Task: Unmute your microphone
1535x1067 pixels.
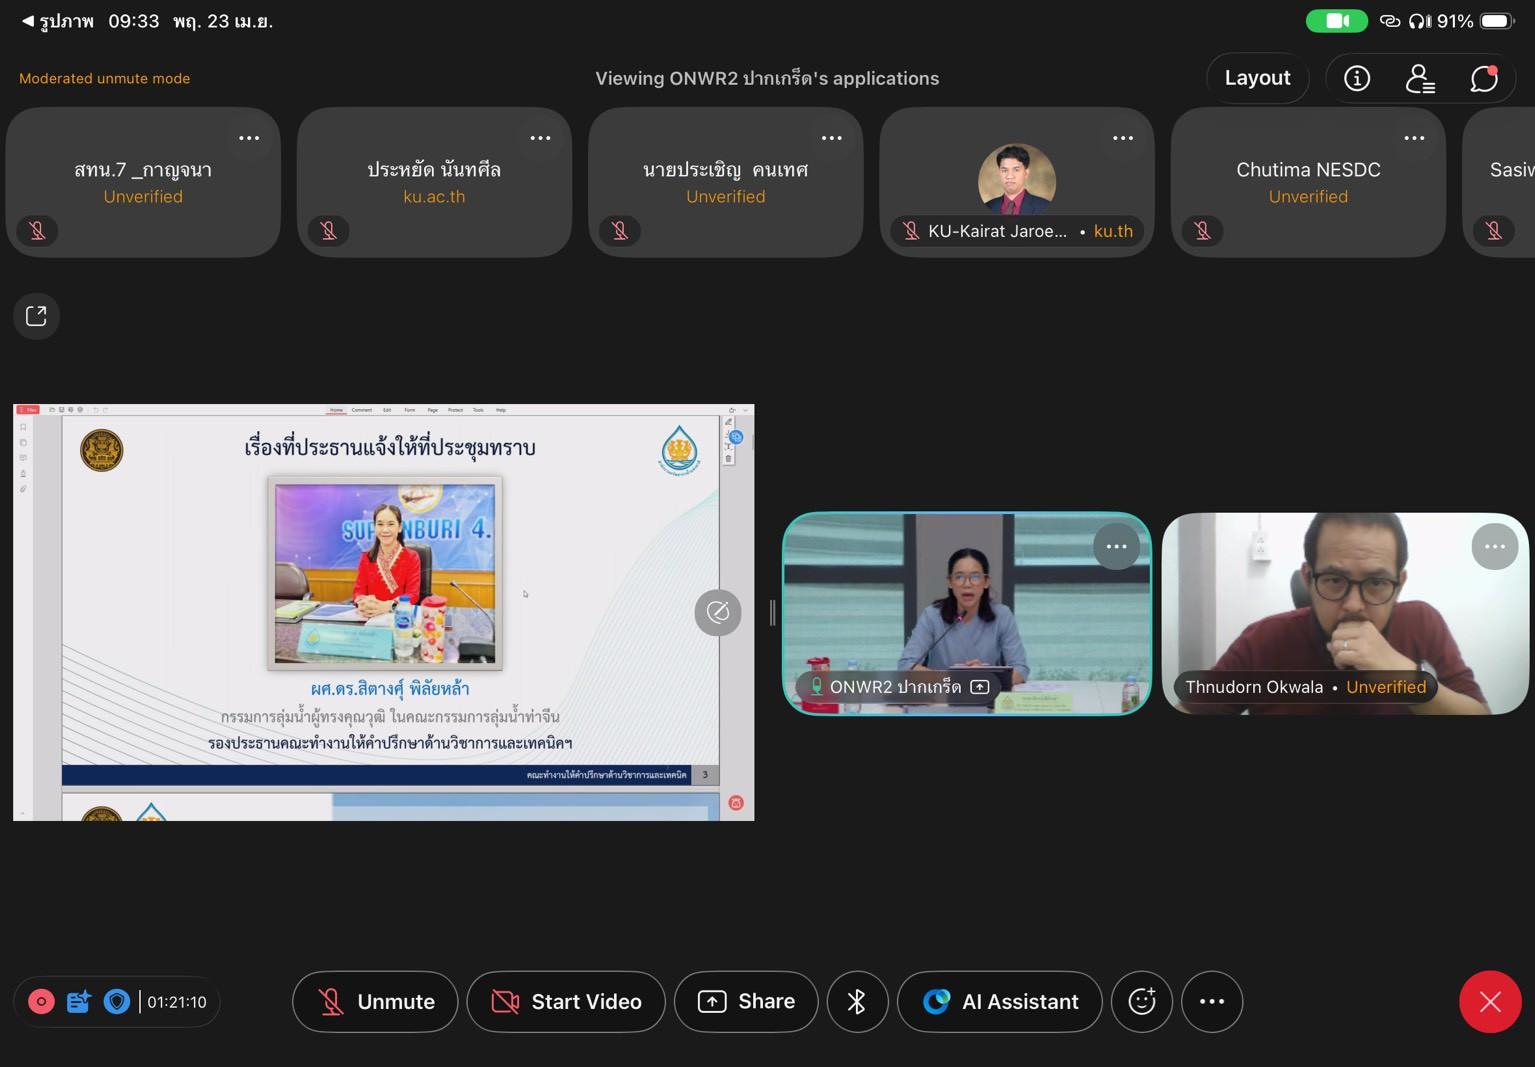Action: (x=375, y=1001)
